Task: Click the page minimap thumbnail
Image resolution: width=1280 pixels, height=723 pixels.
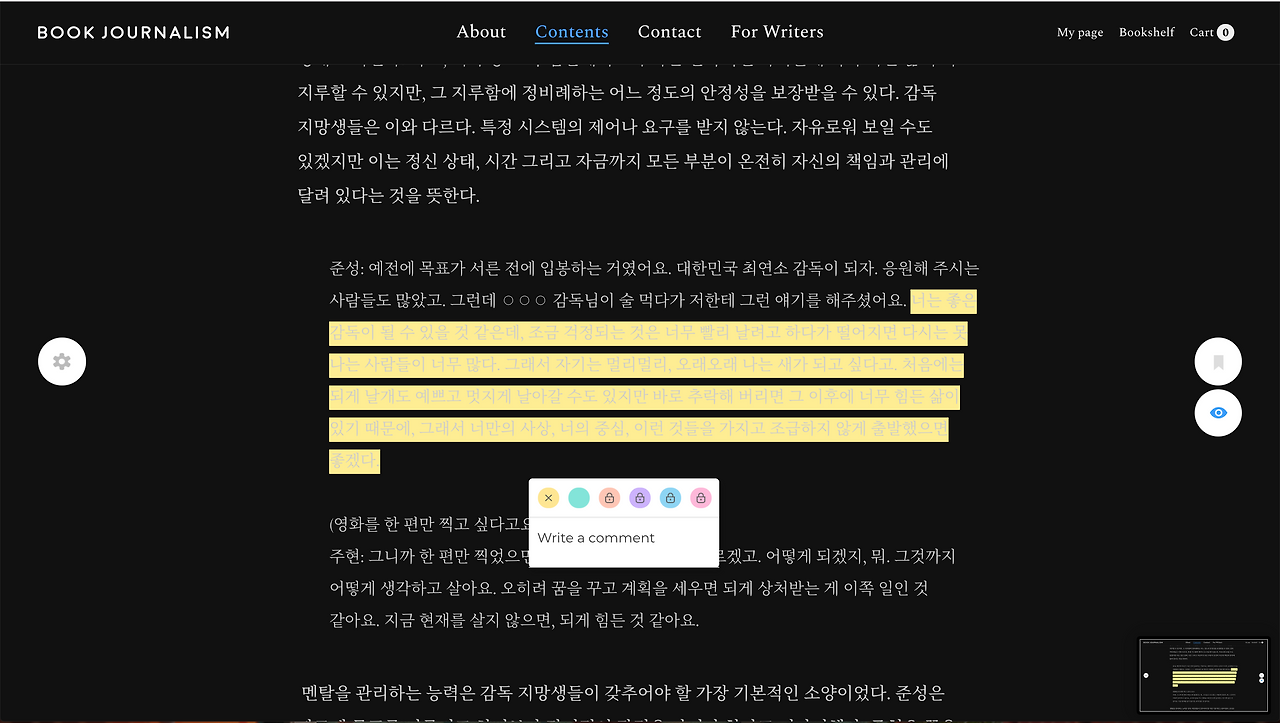Action: tap(1202, 674)
